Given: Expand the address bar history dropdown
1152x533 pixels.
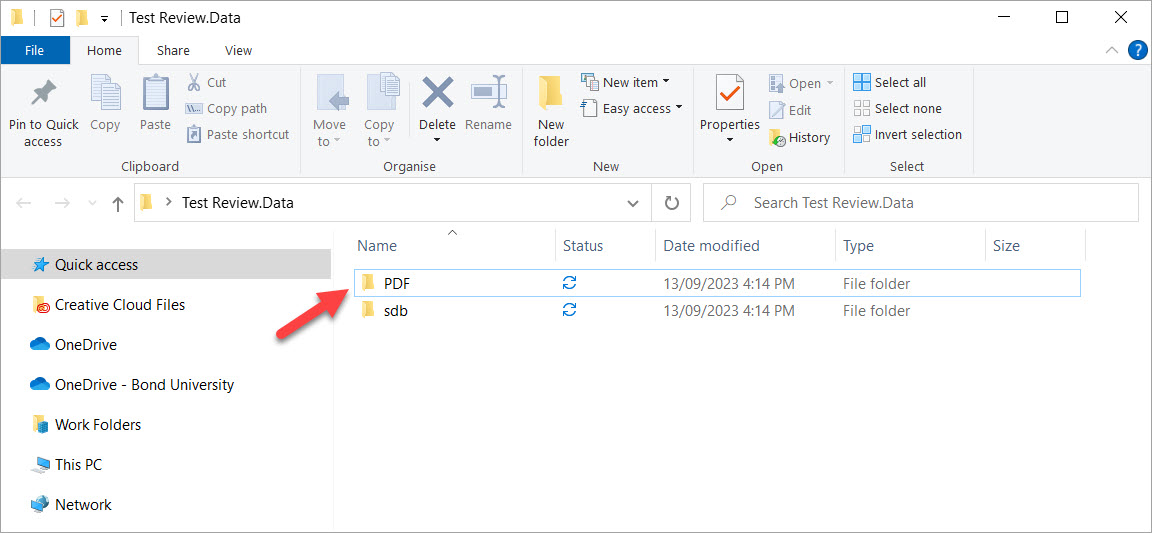Looking at the screenshot, I should [x=633, y=204].
